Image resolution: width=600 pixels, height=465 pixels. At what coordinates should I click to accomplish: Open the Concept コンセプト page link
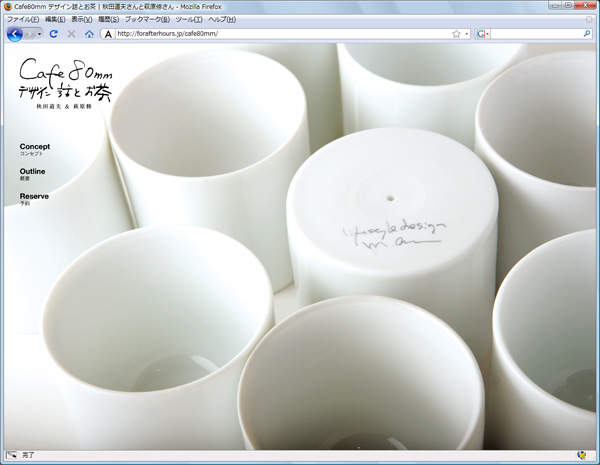(35, 149)
